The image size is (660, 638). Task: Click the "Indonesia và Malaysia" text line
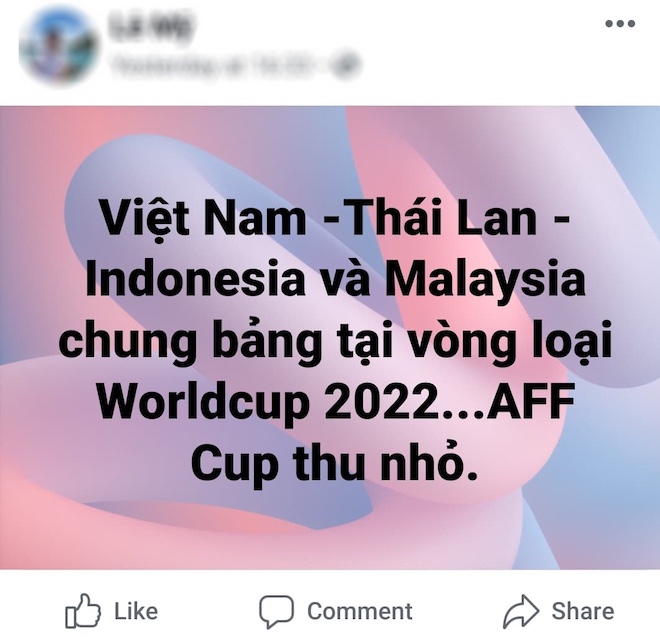[x=335, y=278]
